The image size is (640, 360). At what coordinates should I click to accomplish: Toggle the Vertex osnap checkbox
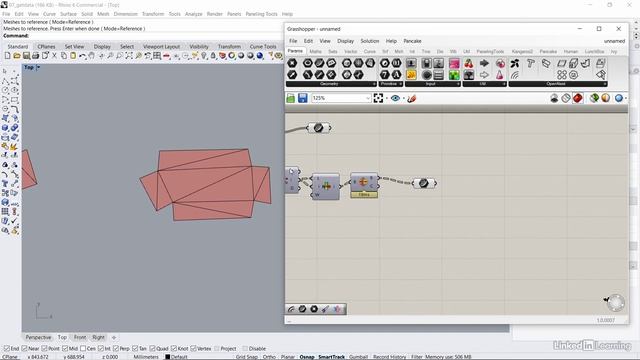pos(193,349)
